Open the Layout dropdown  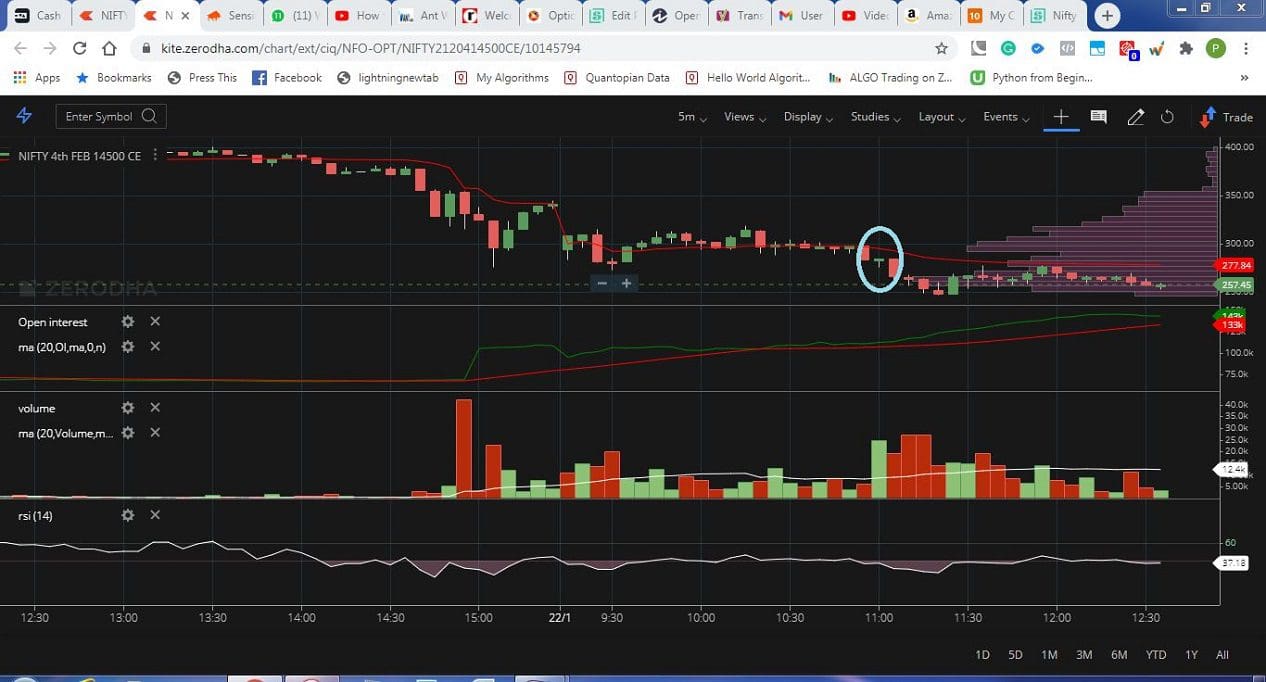pyautogui.click(x=938, y=117)
